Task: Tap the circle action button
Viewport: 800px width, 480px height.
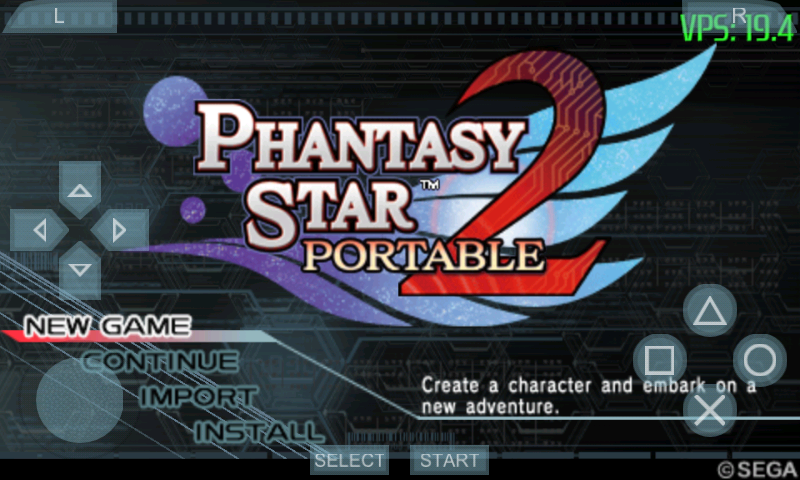Action: point(760,360)
